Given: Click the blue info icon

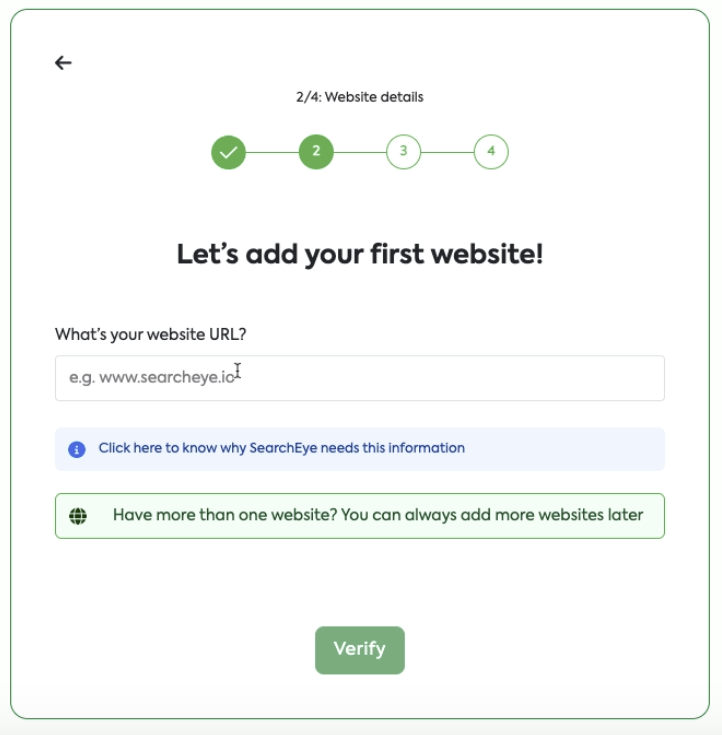Looking at the screenshot, I should (77, 449).
